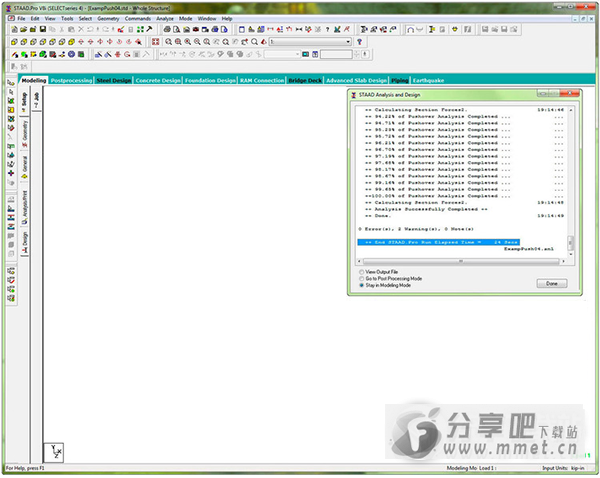This screenshot has width=600, height=478.
Task: Open the Tools menu
Action: pyautogui.click(x=67, y=18)
